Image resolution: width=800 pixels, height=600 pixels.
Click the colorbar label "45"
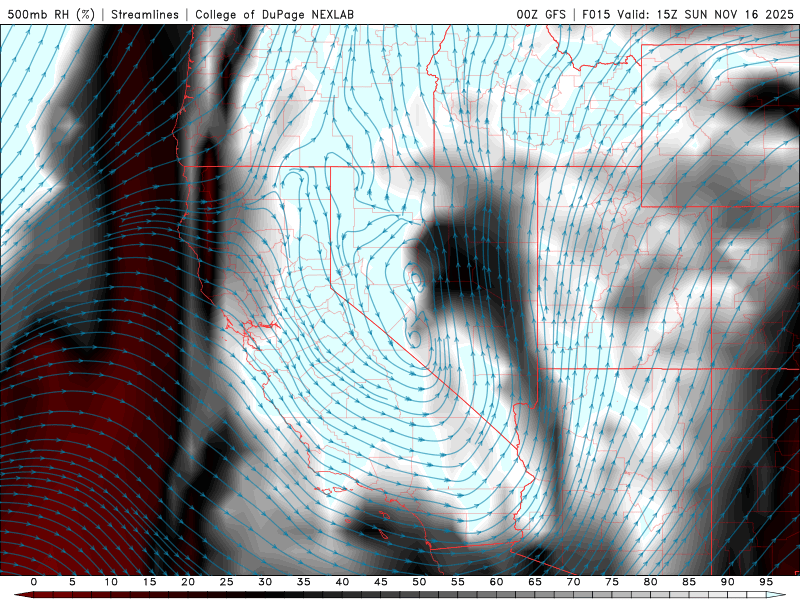(381, 582)
